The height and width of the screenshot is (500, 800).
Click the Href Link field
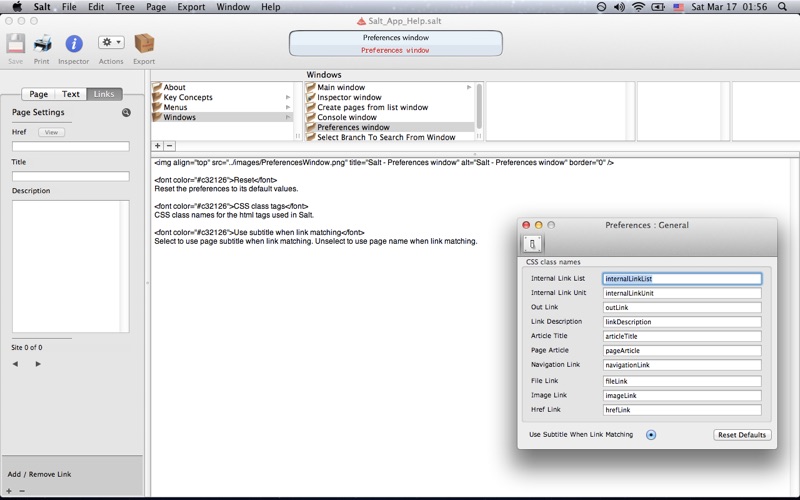[682, 410]
